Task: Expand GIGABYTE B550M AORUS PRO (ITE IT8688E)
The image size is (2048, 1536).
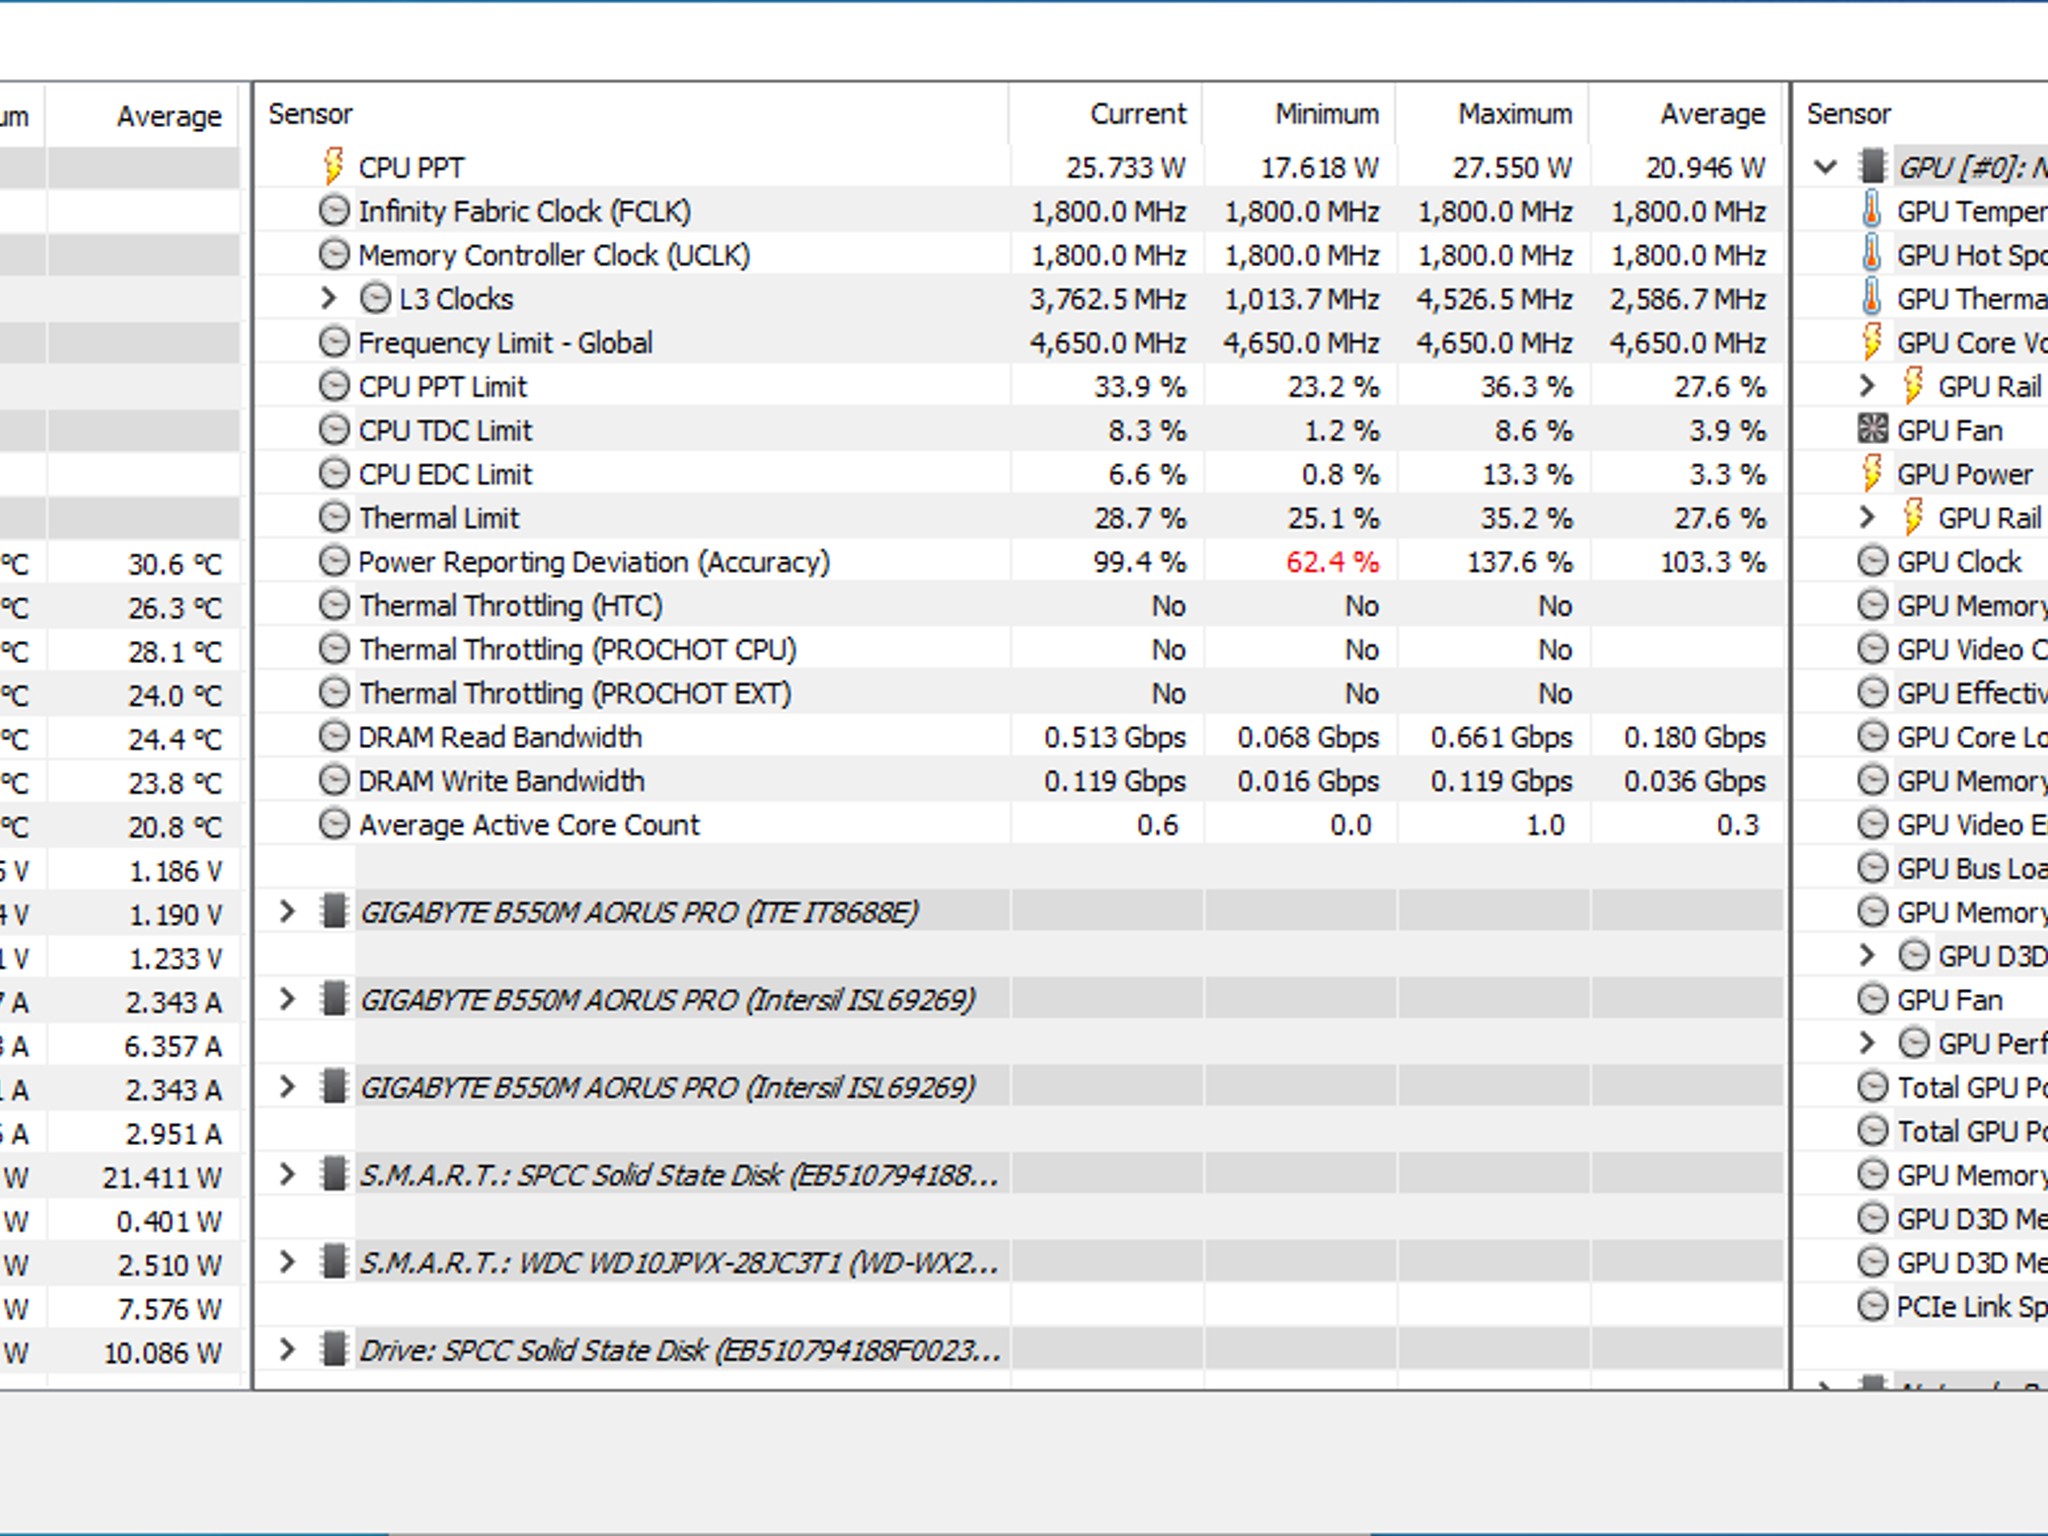Action: (x=287, y=912)
